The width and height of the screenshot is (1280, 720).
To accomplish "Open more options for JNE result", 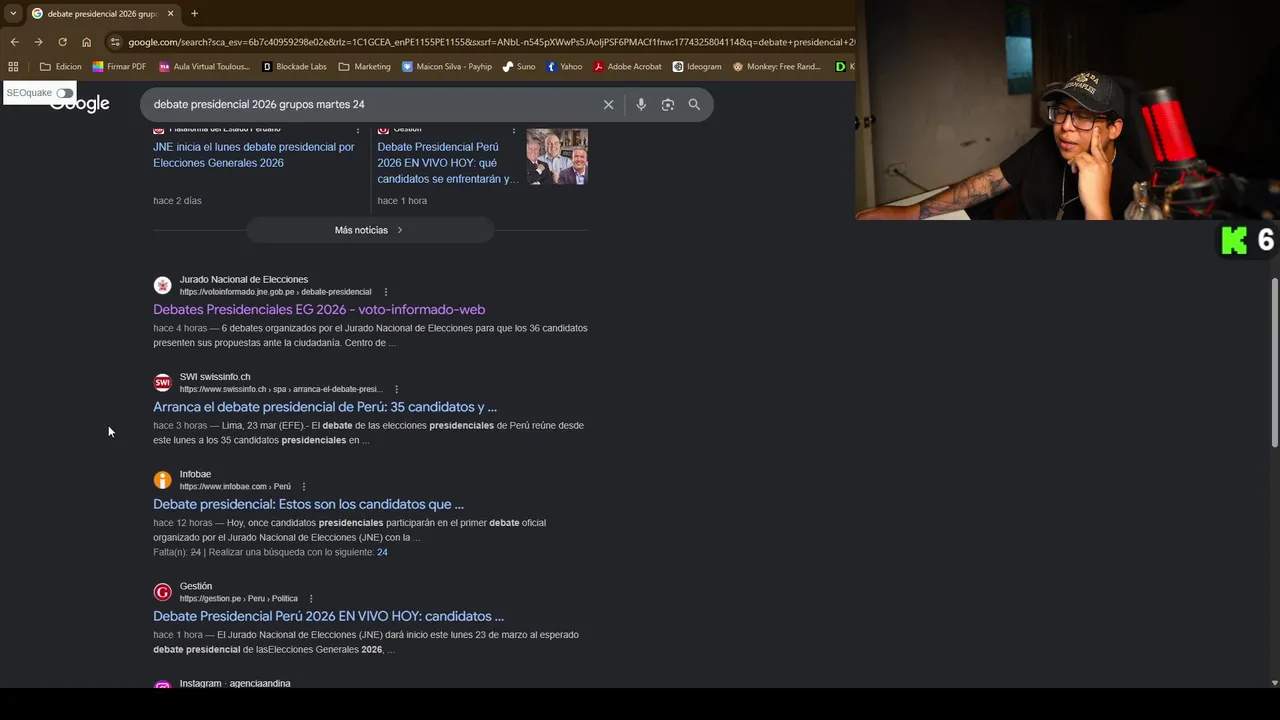I will pyautogui.click(x=386, y=292).
